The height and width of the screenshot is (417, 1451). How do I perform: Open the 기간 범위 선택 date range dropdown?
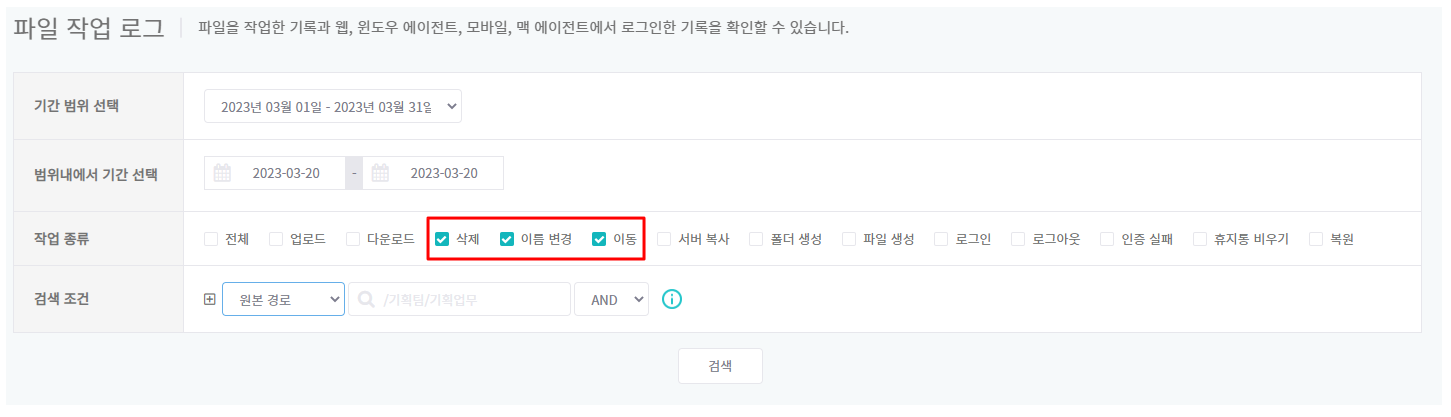point(333,107)
